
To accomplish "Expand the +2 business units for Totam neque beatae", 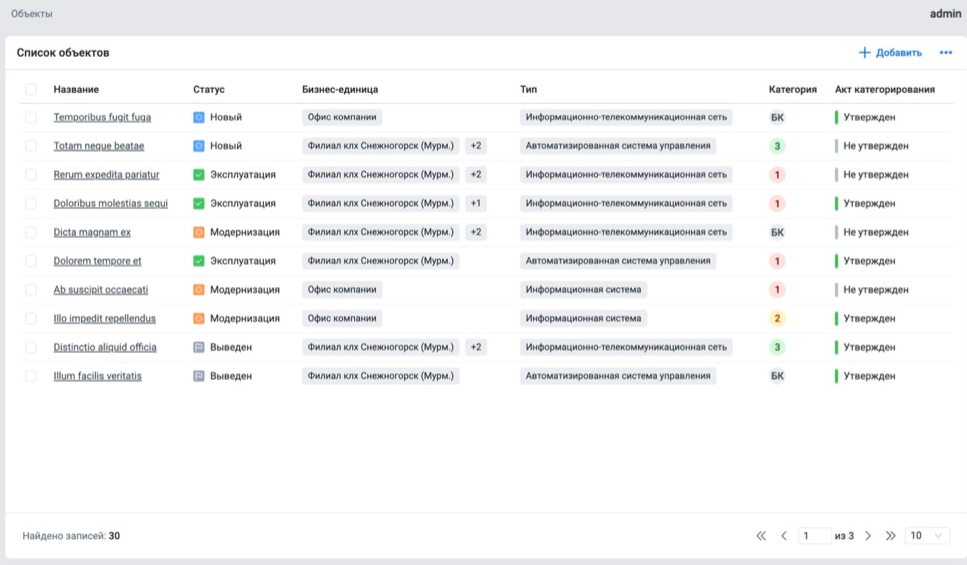I will [476, 146].
